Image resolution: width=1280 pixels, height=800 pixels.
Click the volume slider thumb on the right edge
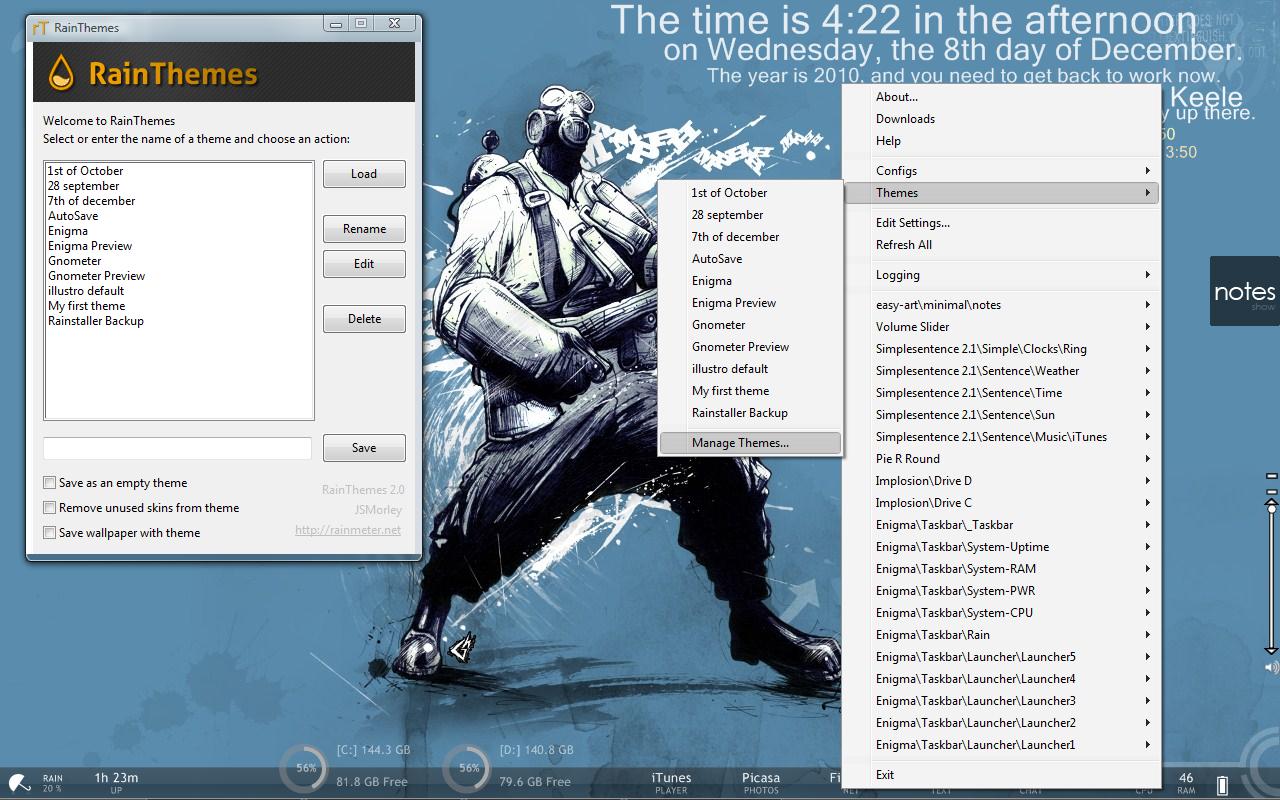1271,509
